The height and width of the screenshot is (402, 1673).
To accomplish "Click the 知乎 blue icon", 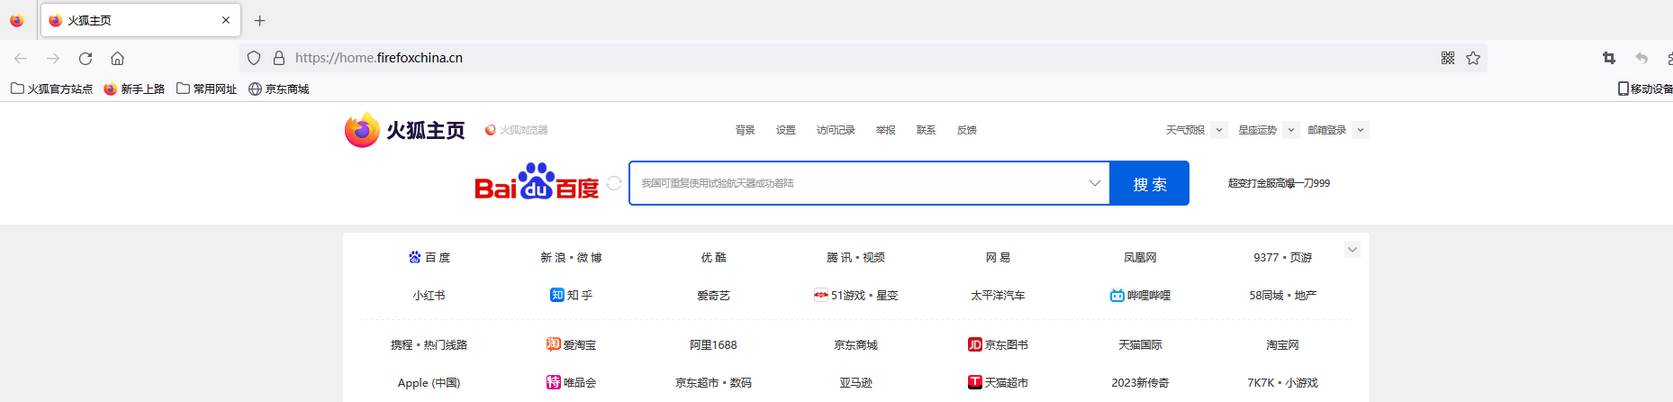I will (557, 295).
